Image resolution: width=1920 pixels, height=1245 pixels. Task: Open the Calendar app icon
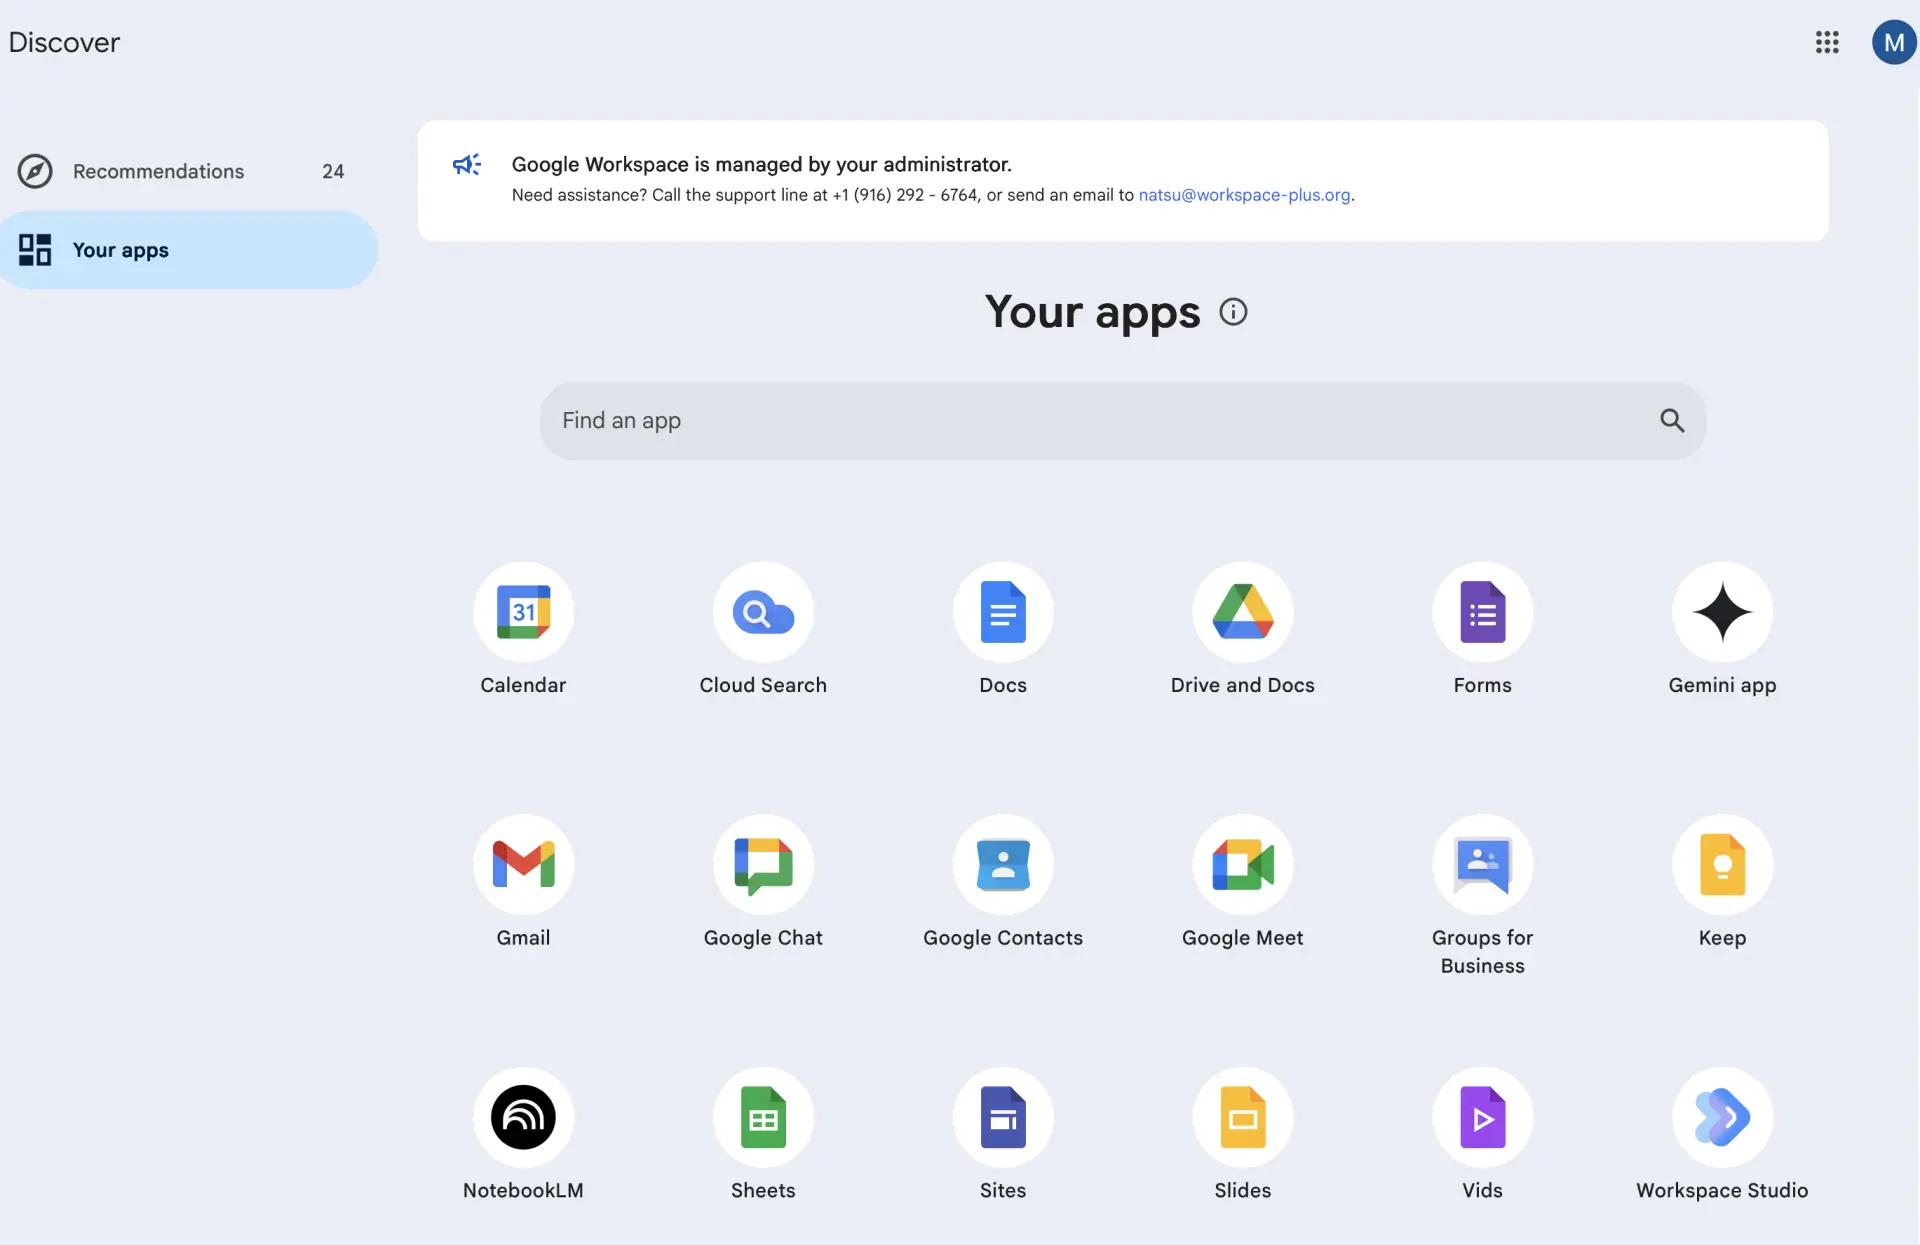click(x=523, y=612)
